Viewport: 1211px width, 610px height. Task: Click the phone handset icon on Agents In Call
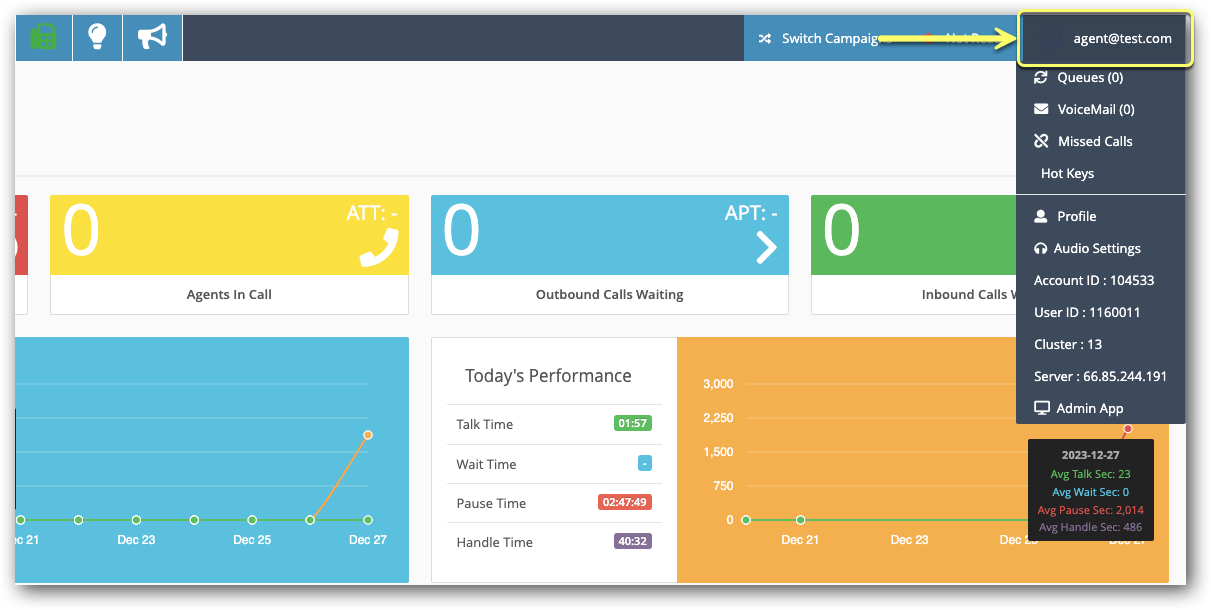click(379, 247)
